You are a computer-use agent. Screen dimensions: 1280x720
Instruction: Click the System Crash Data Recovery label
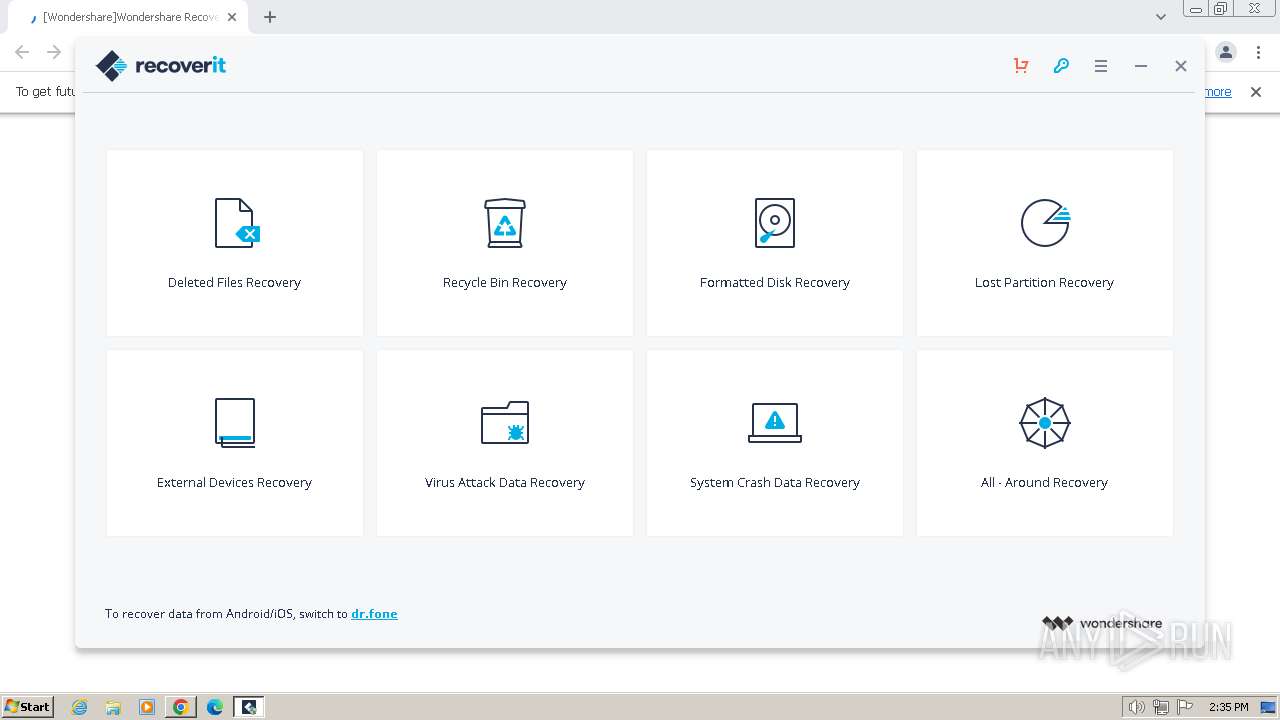pyautogui.click(x=775, y=483)
